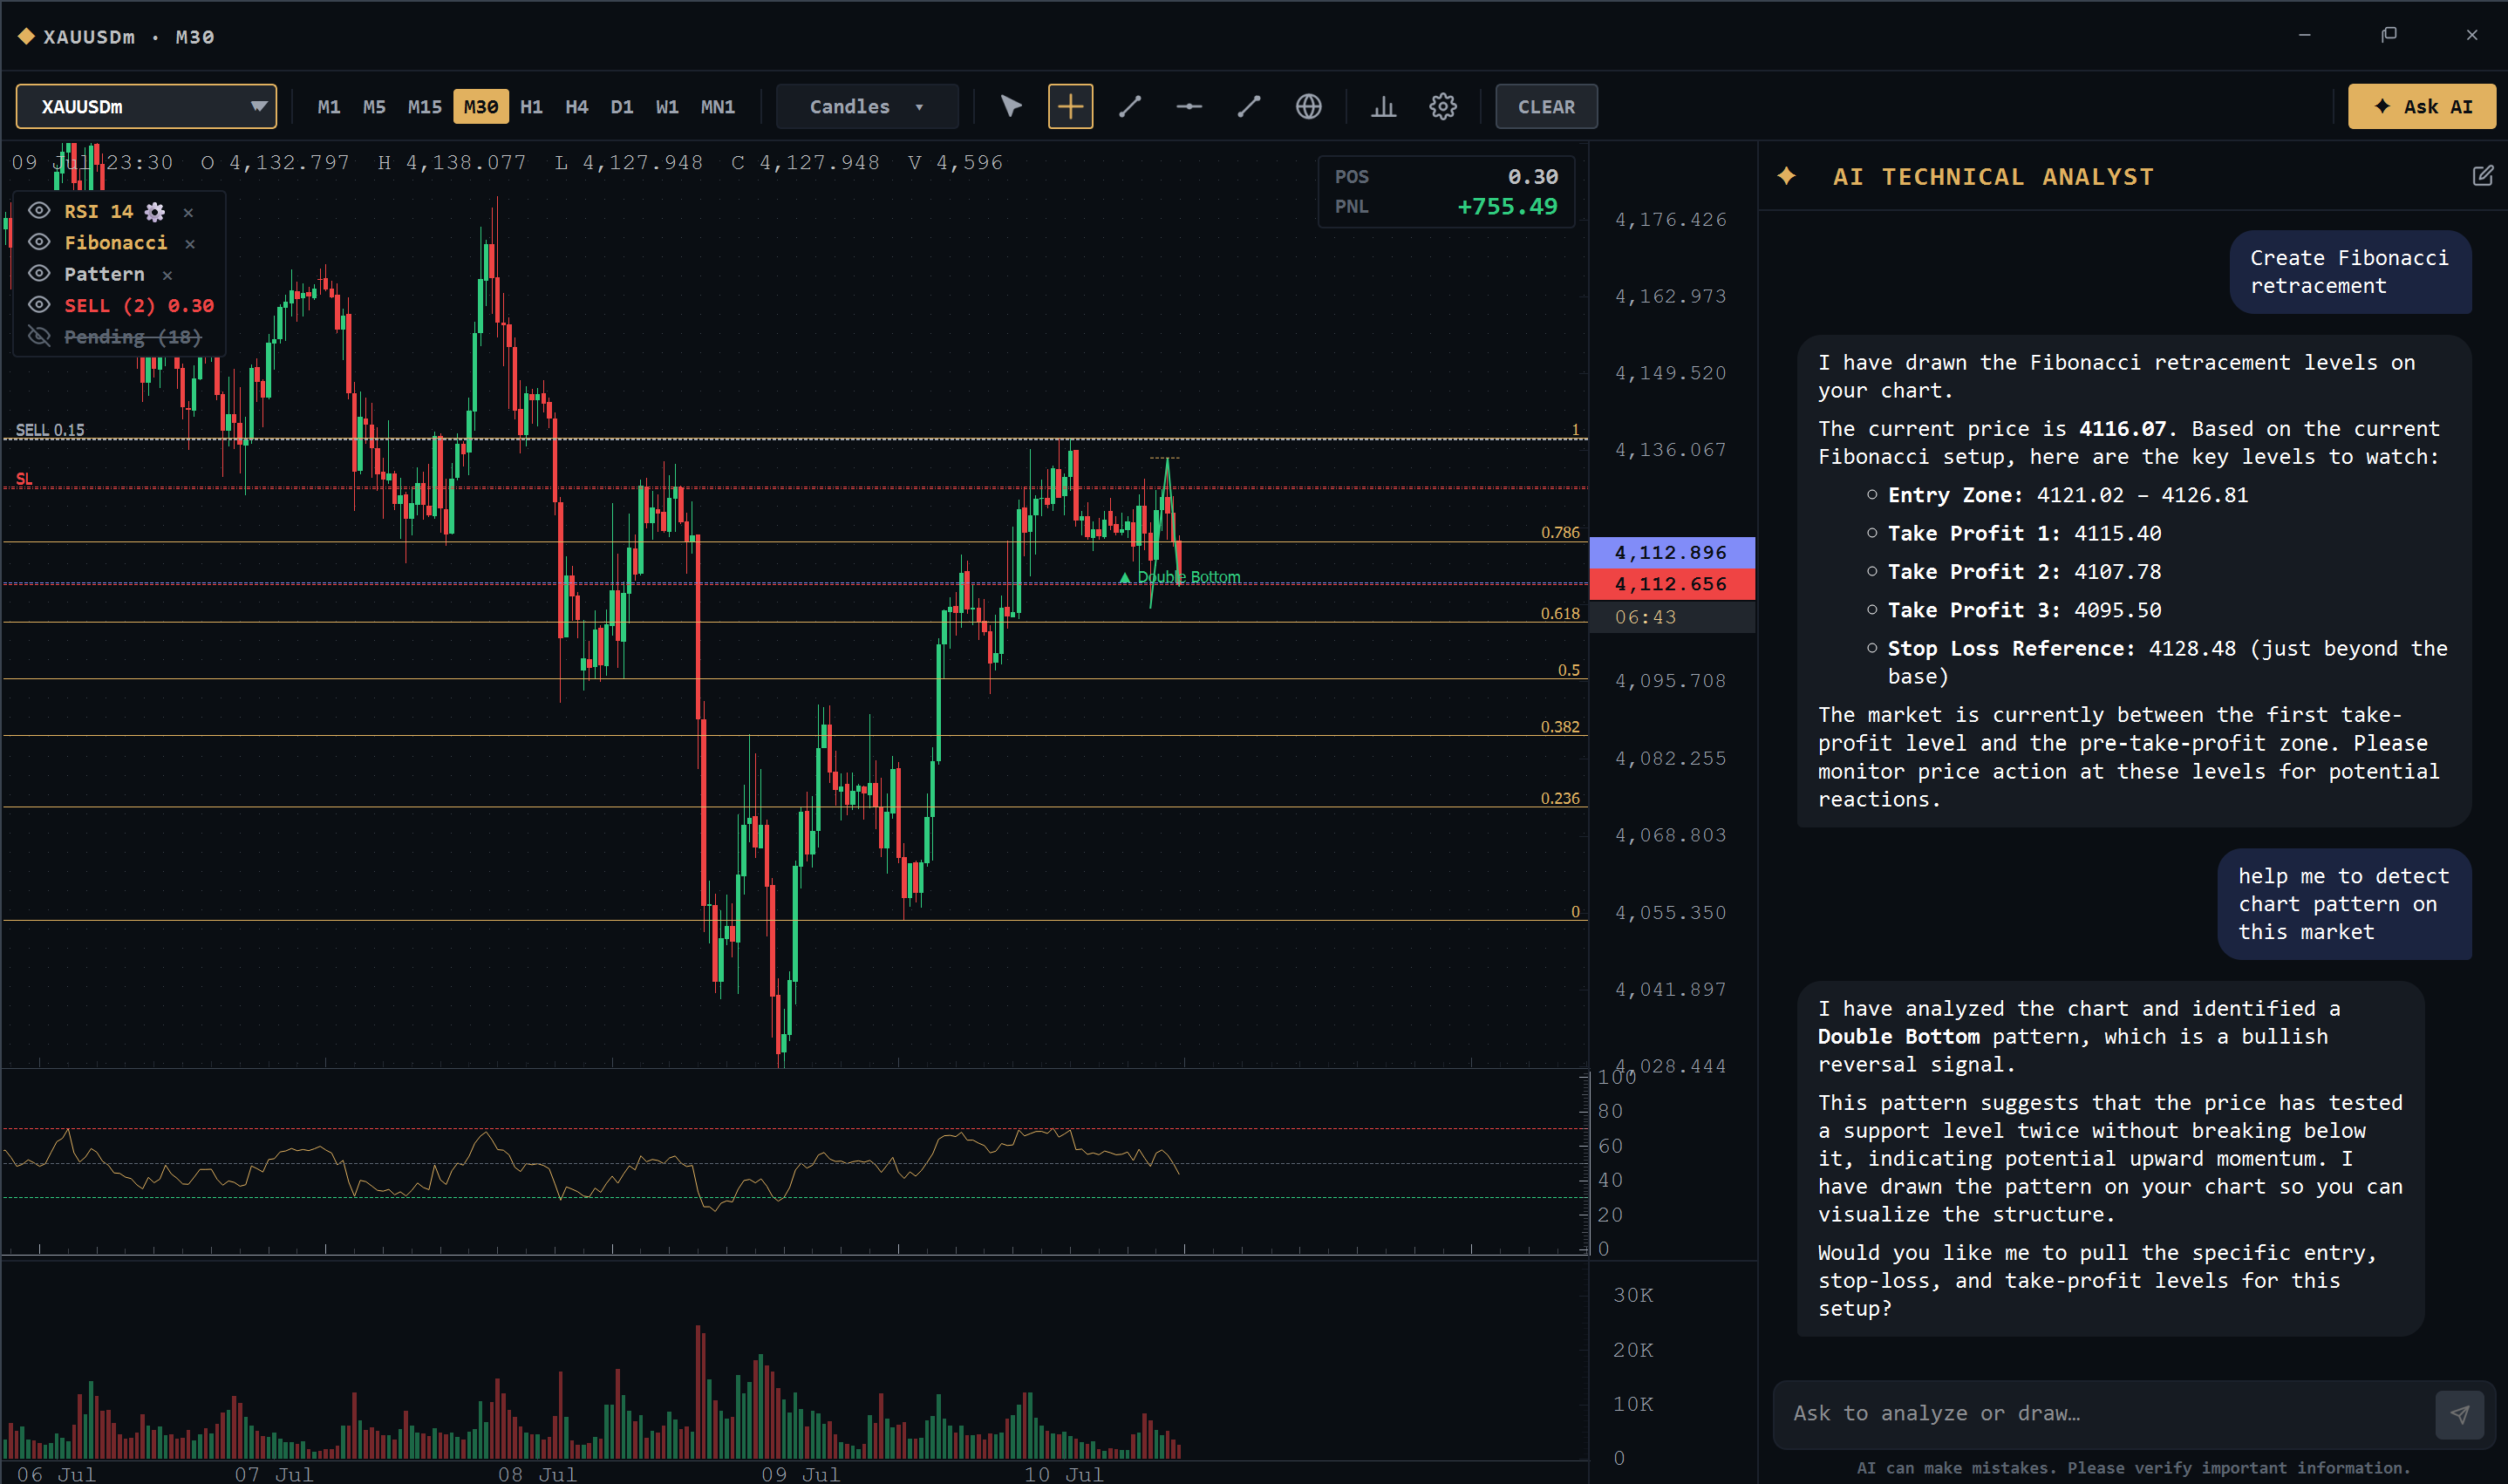Click the Pending (18) legend label
The width and height of the screenshot is (2508, 1484).
(133, 337)
